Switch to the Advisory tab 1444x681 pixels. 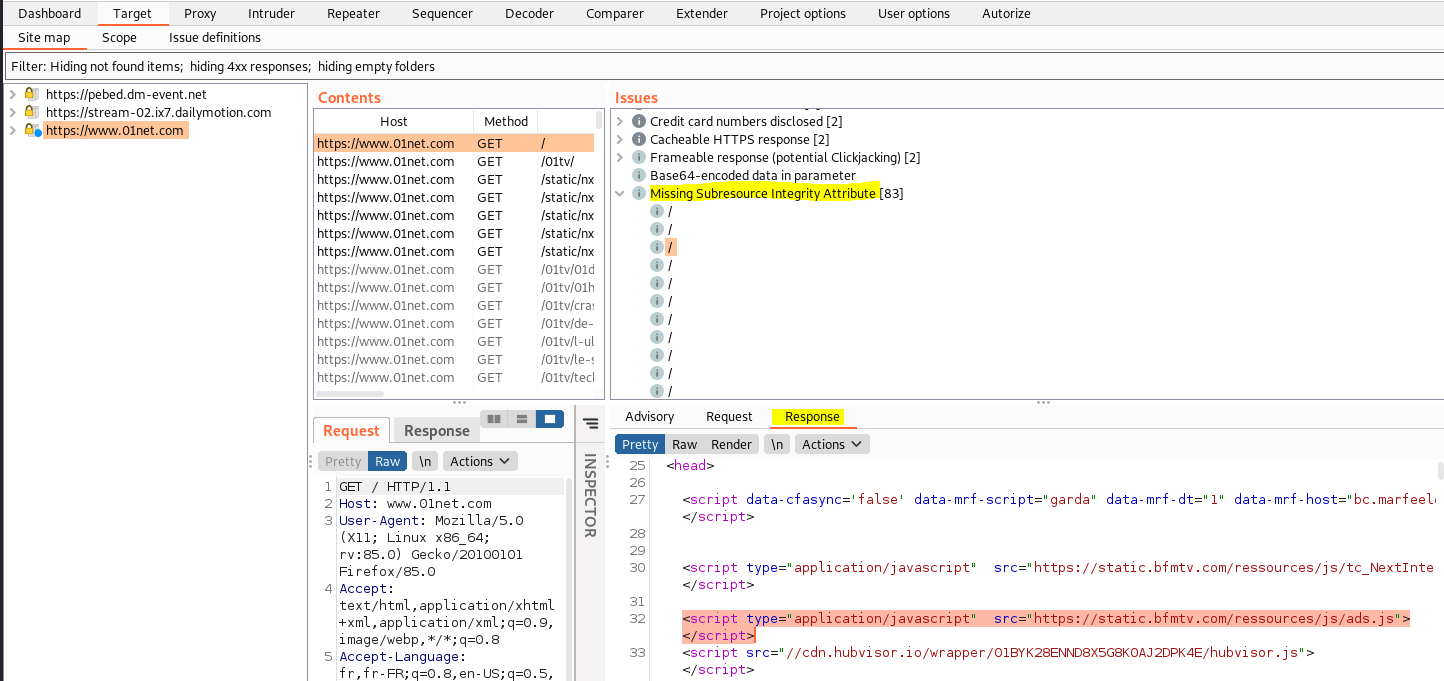(x=649, y=416)
